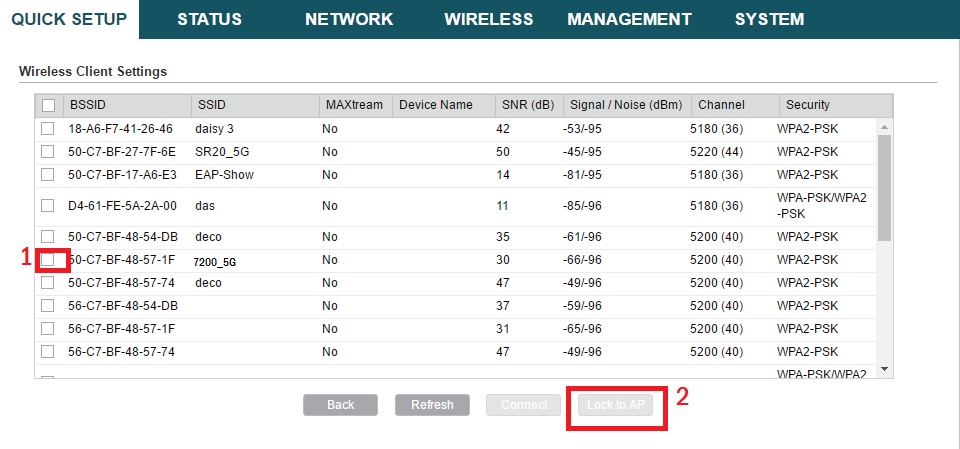Click the scrollbar up arrow
This screenshot has width=960, height=449.
point(883,128)
